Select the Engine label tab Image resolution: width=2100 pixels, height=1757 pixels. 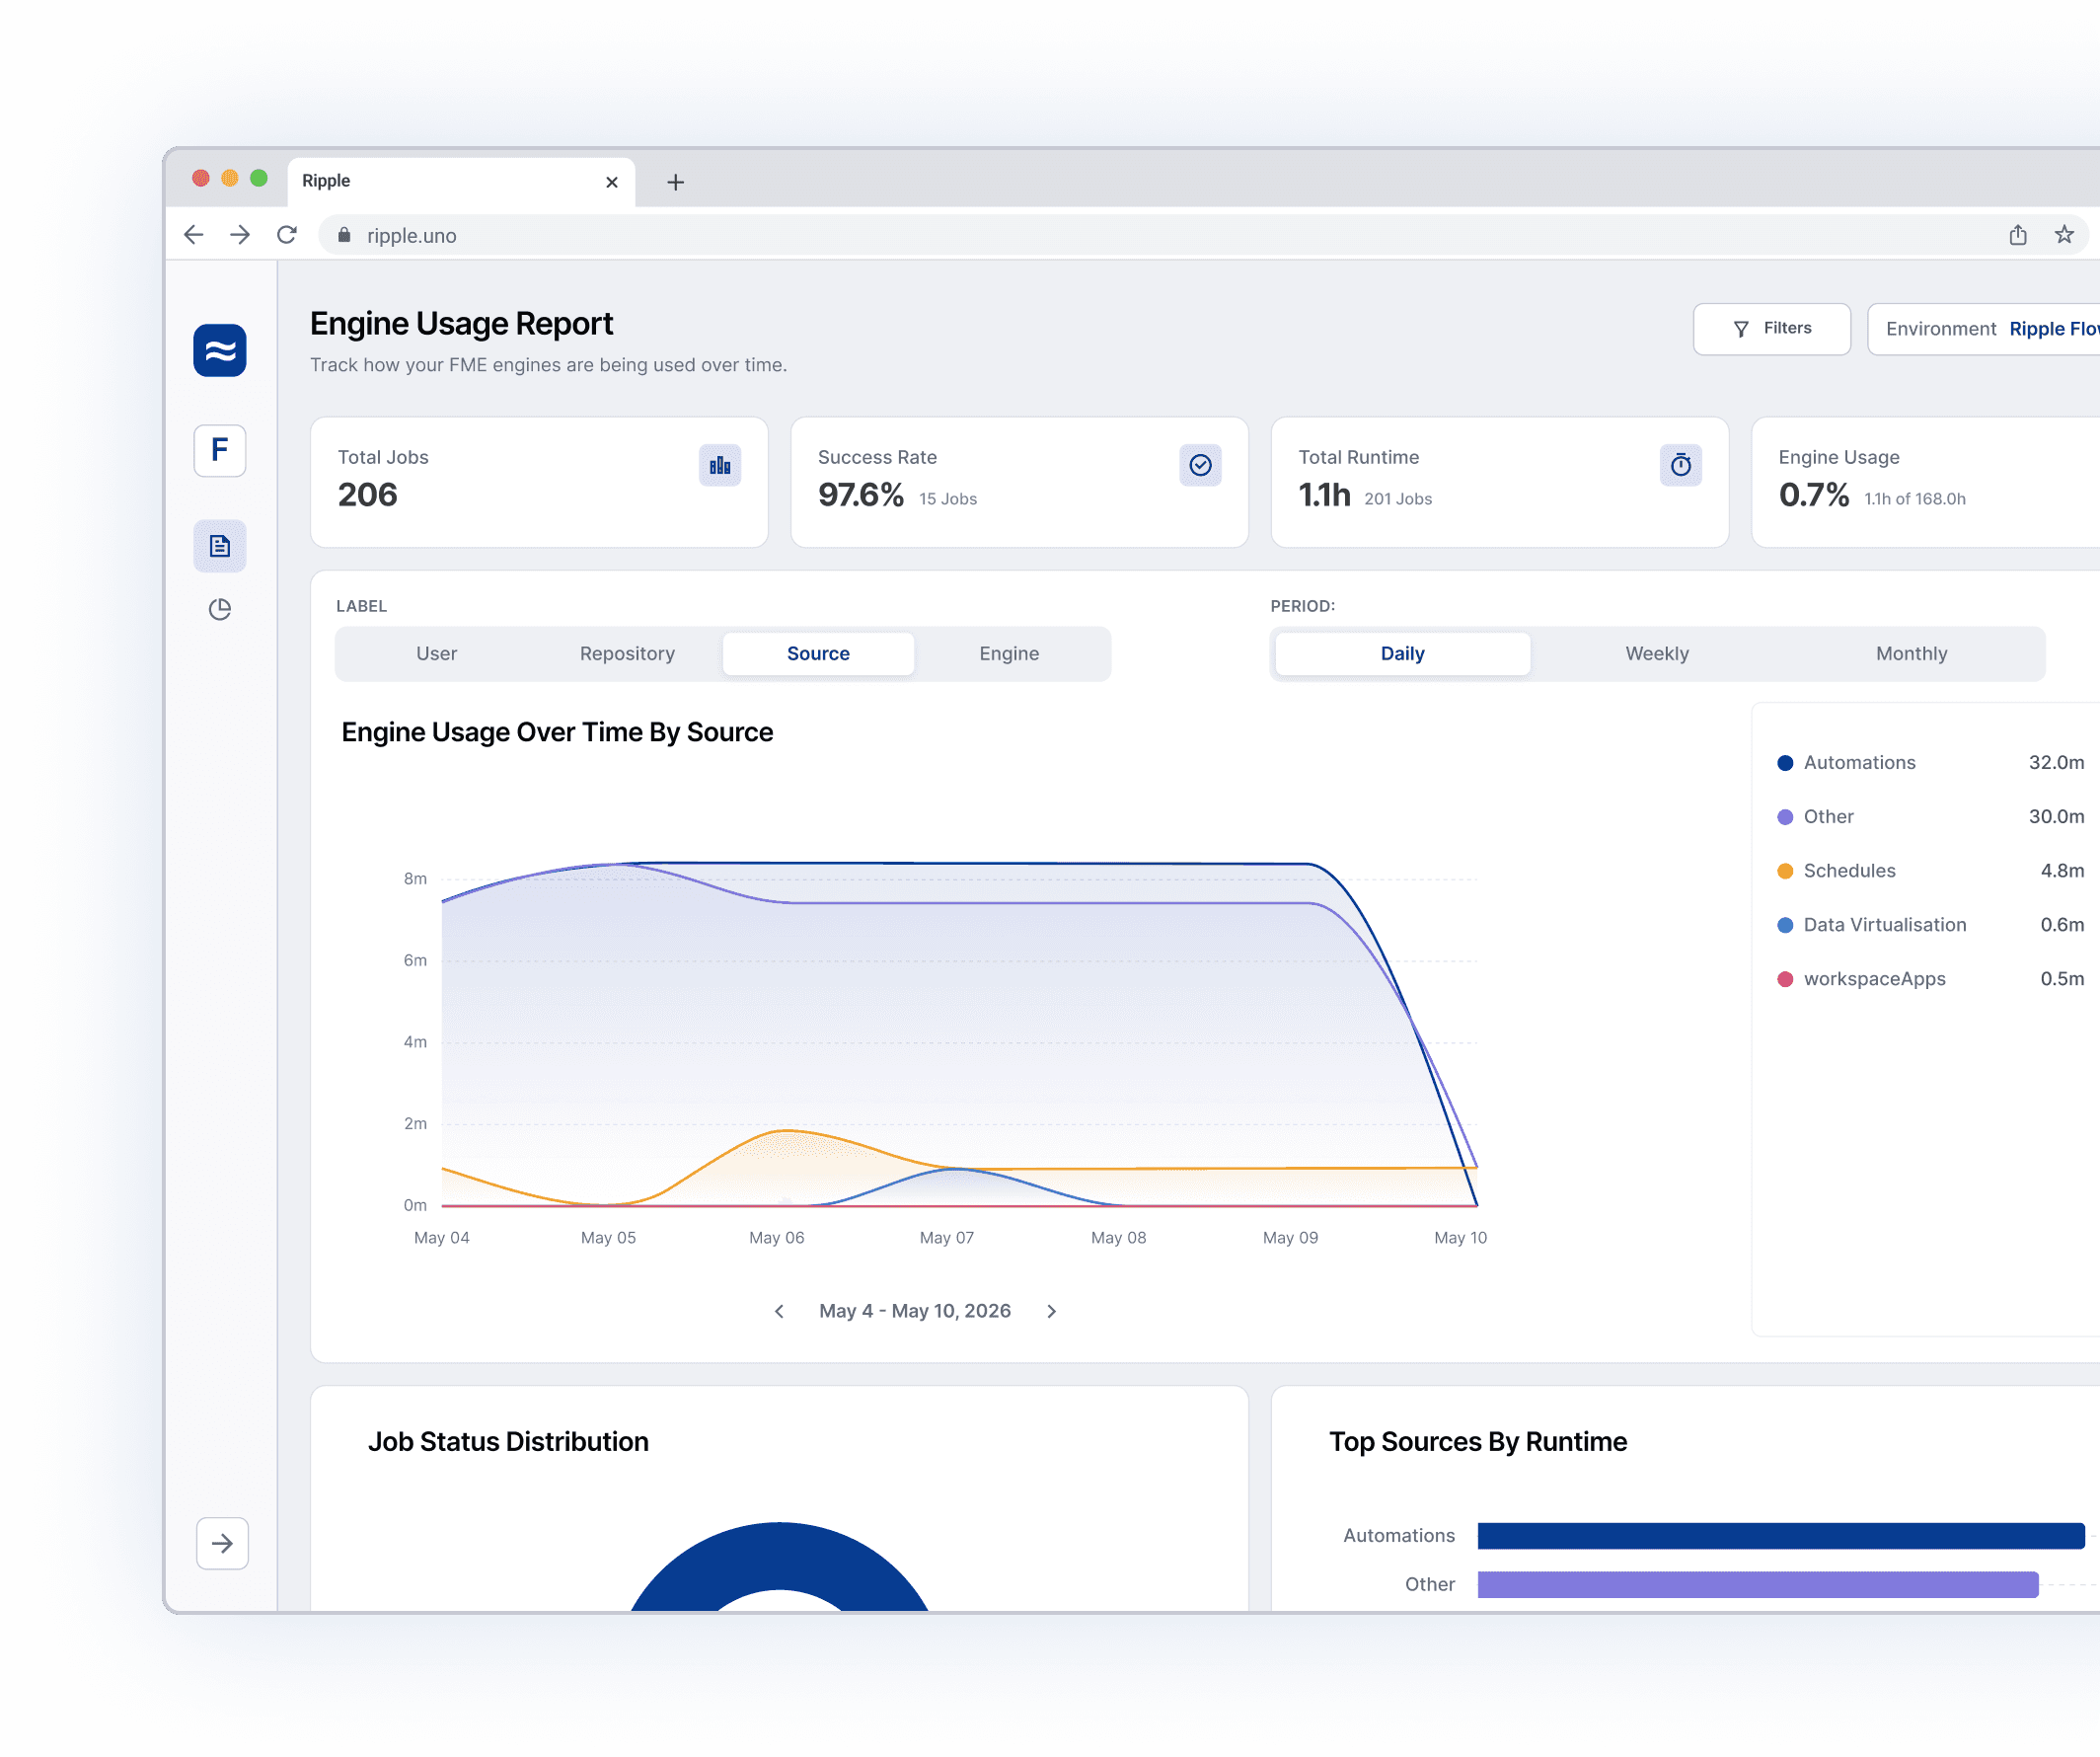pos(1009,654)
